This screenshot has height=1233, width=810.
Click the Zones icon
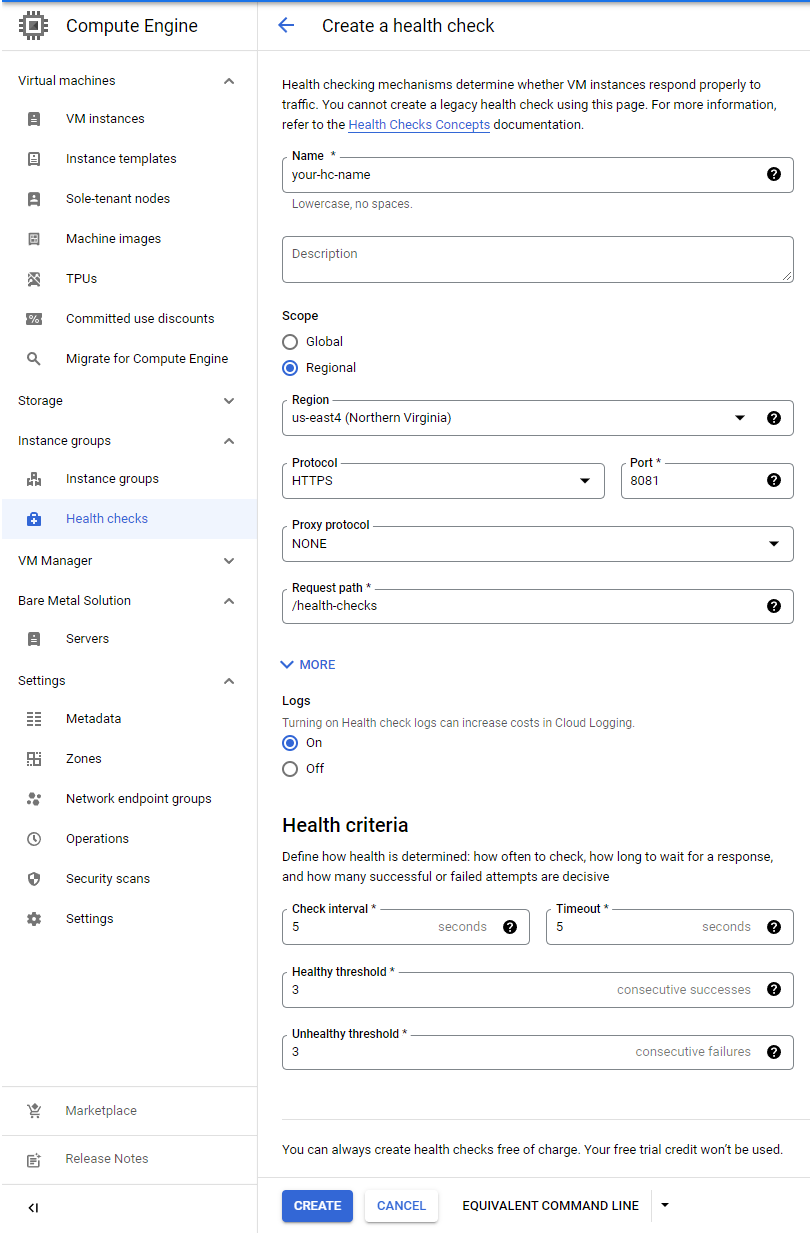point(34,759)
